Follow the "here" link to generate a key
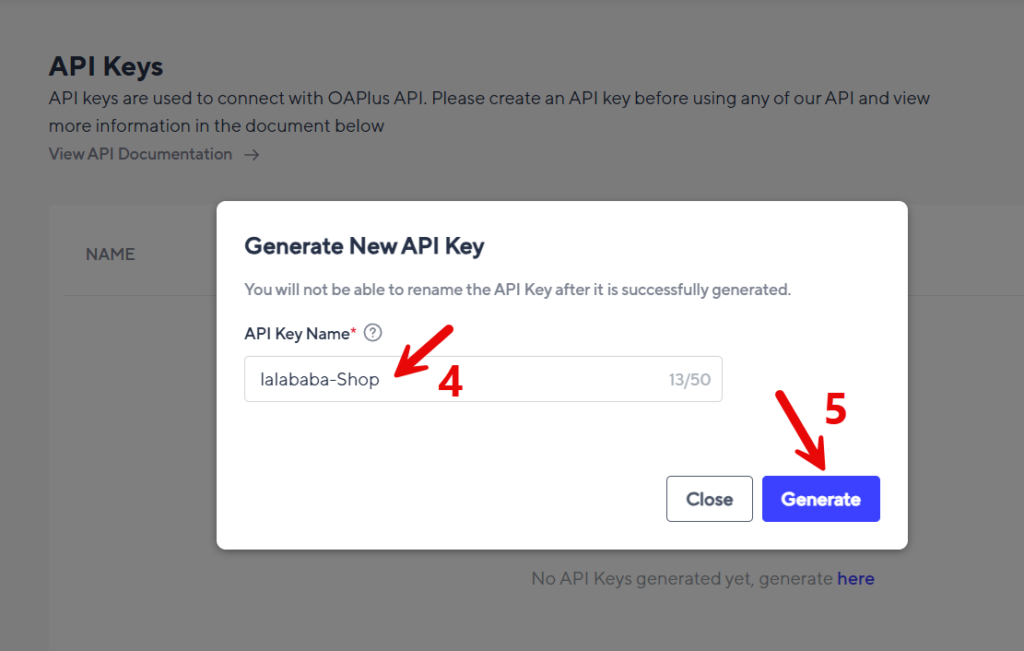 pos(855,578)
